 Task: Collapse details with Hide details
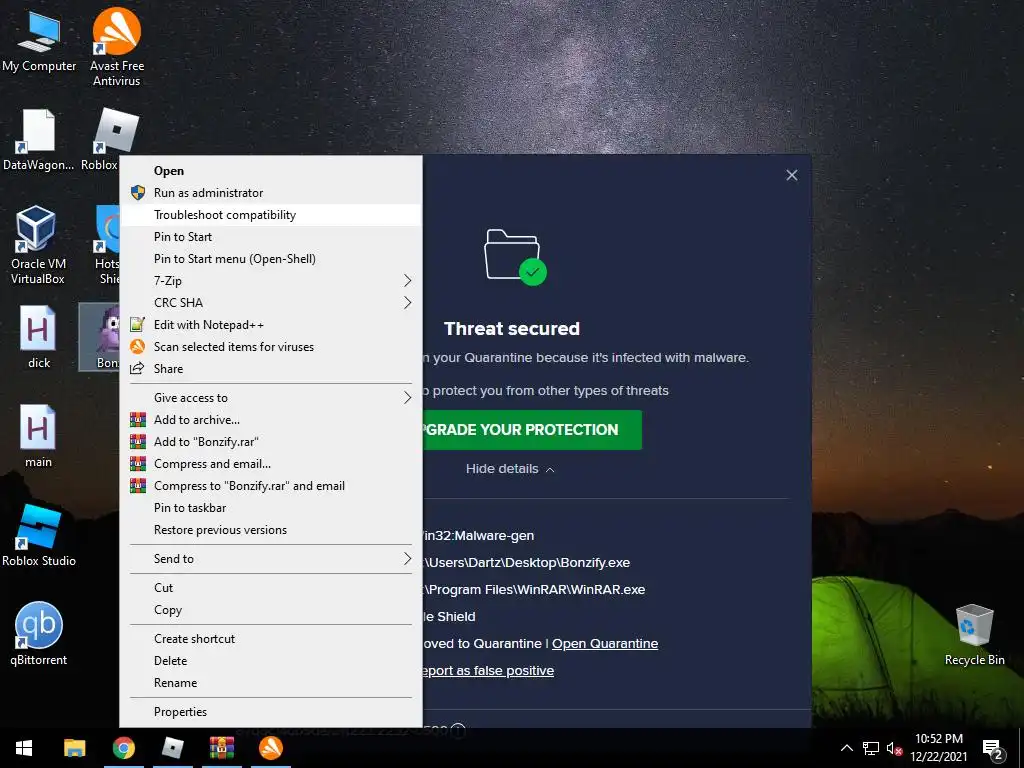[510, 469]
